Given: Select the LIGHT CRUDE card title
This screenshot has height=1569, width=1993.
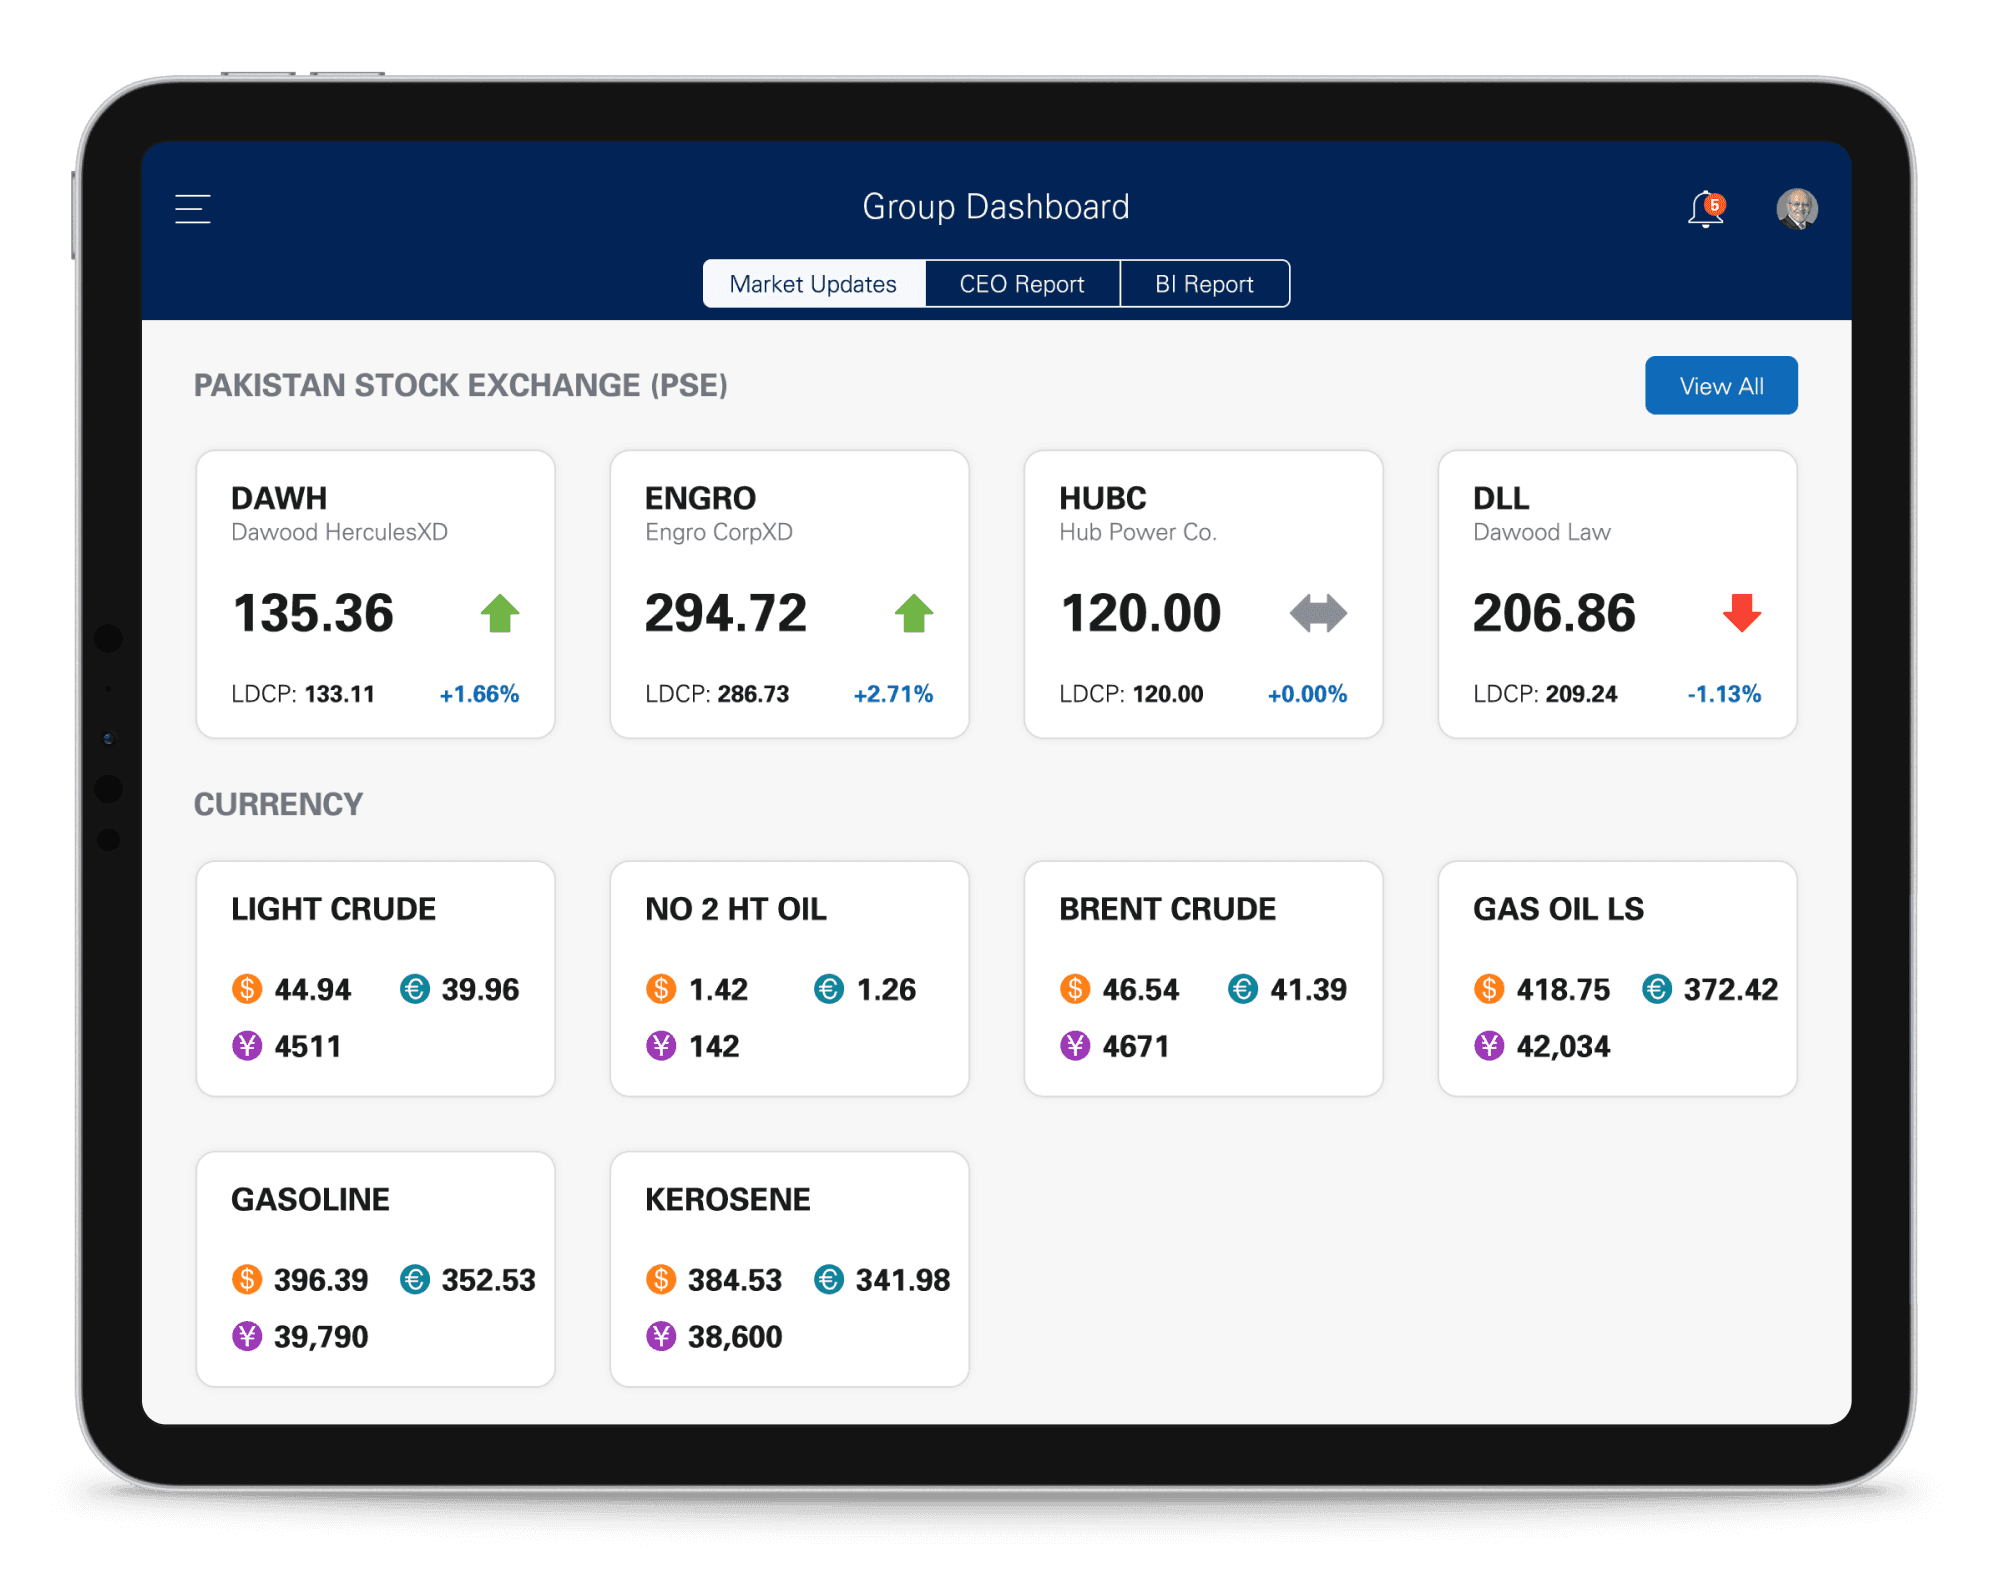Looking at the screenshot, I should click(x=334, y=909).
